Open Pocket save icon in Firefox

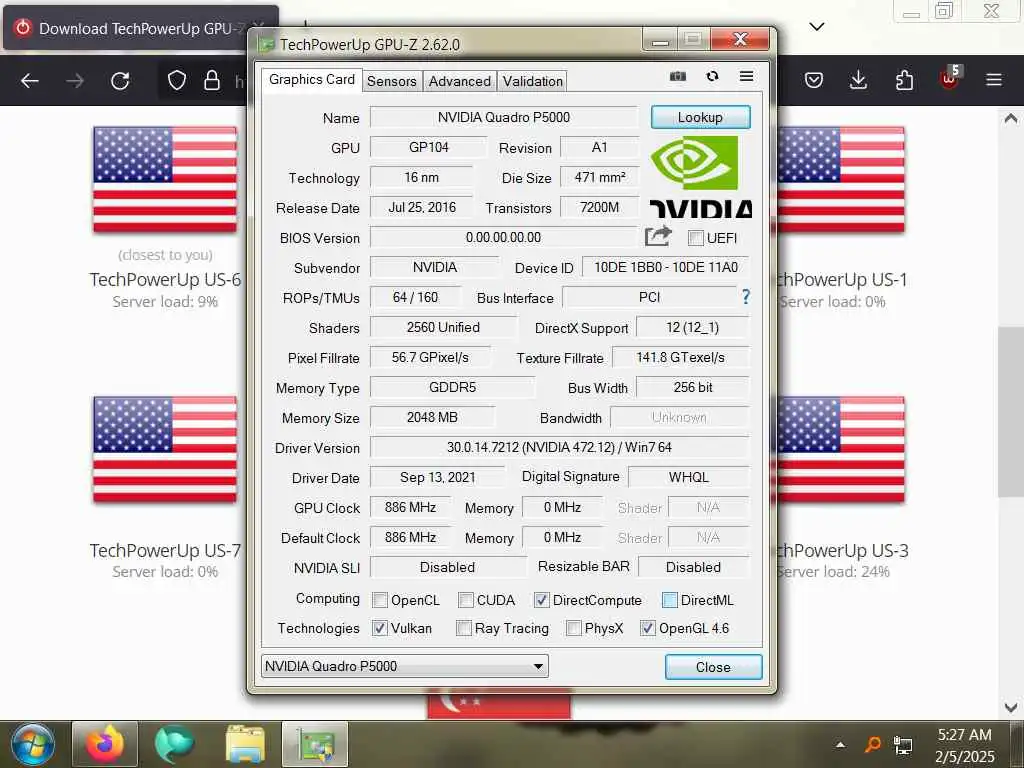tap(814, 81)
